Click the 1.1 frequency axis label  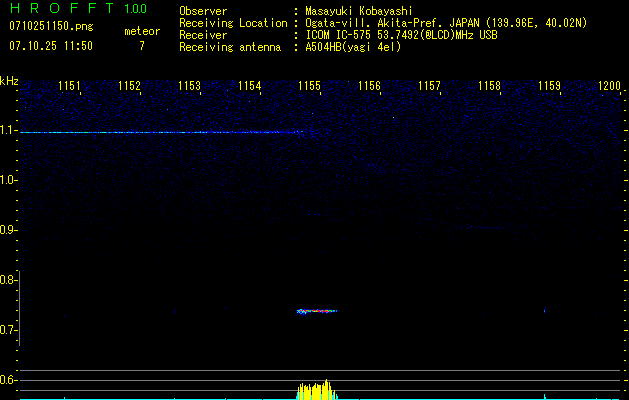(8, 130)
